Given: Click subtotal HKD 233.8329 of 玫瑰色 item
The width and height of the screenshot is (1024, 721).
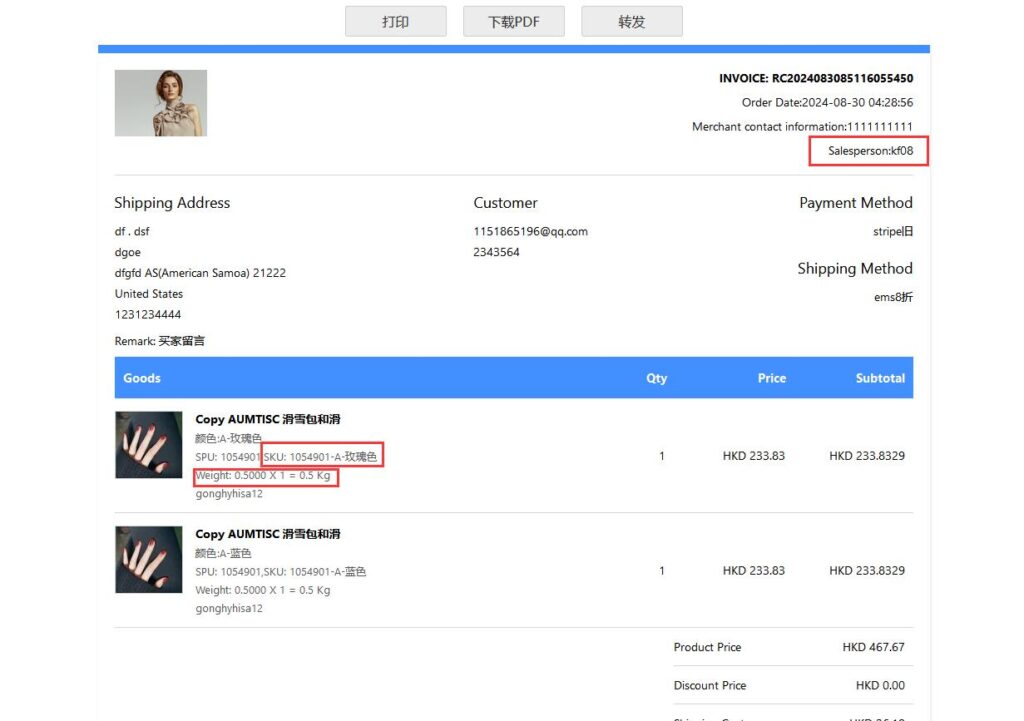Looking at the screenshot, I should 867,456.
